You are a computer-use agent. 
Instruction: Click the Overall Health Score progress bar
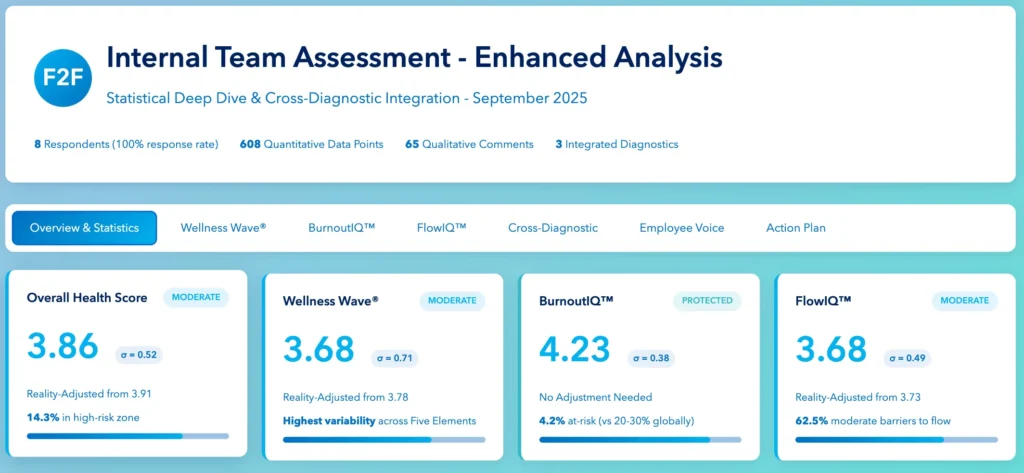coord(127,436)
